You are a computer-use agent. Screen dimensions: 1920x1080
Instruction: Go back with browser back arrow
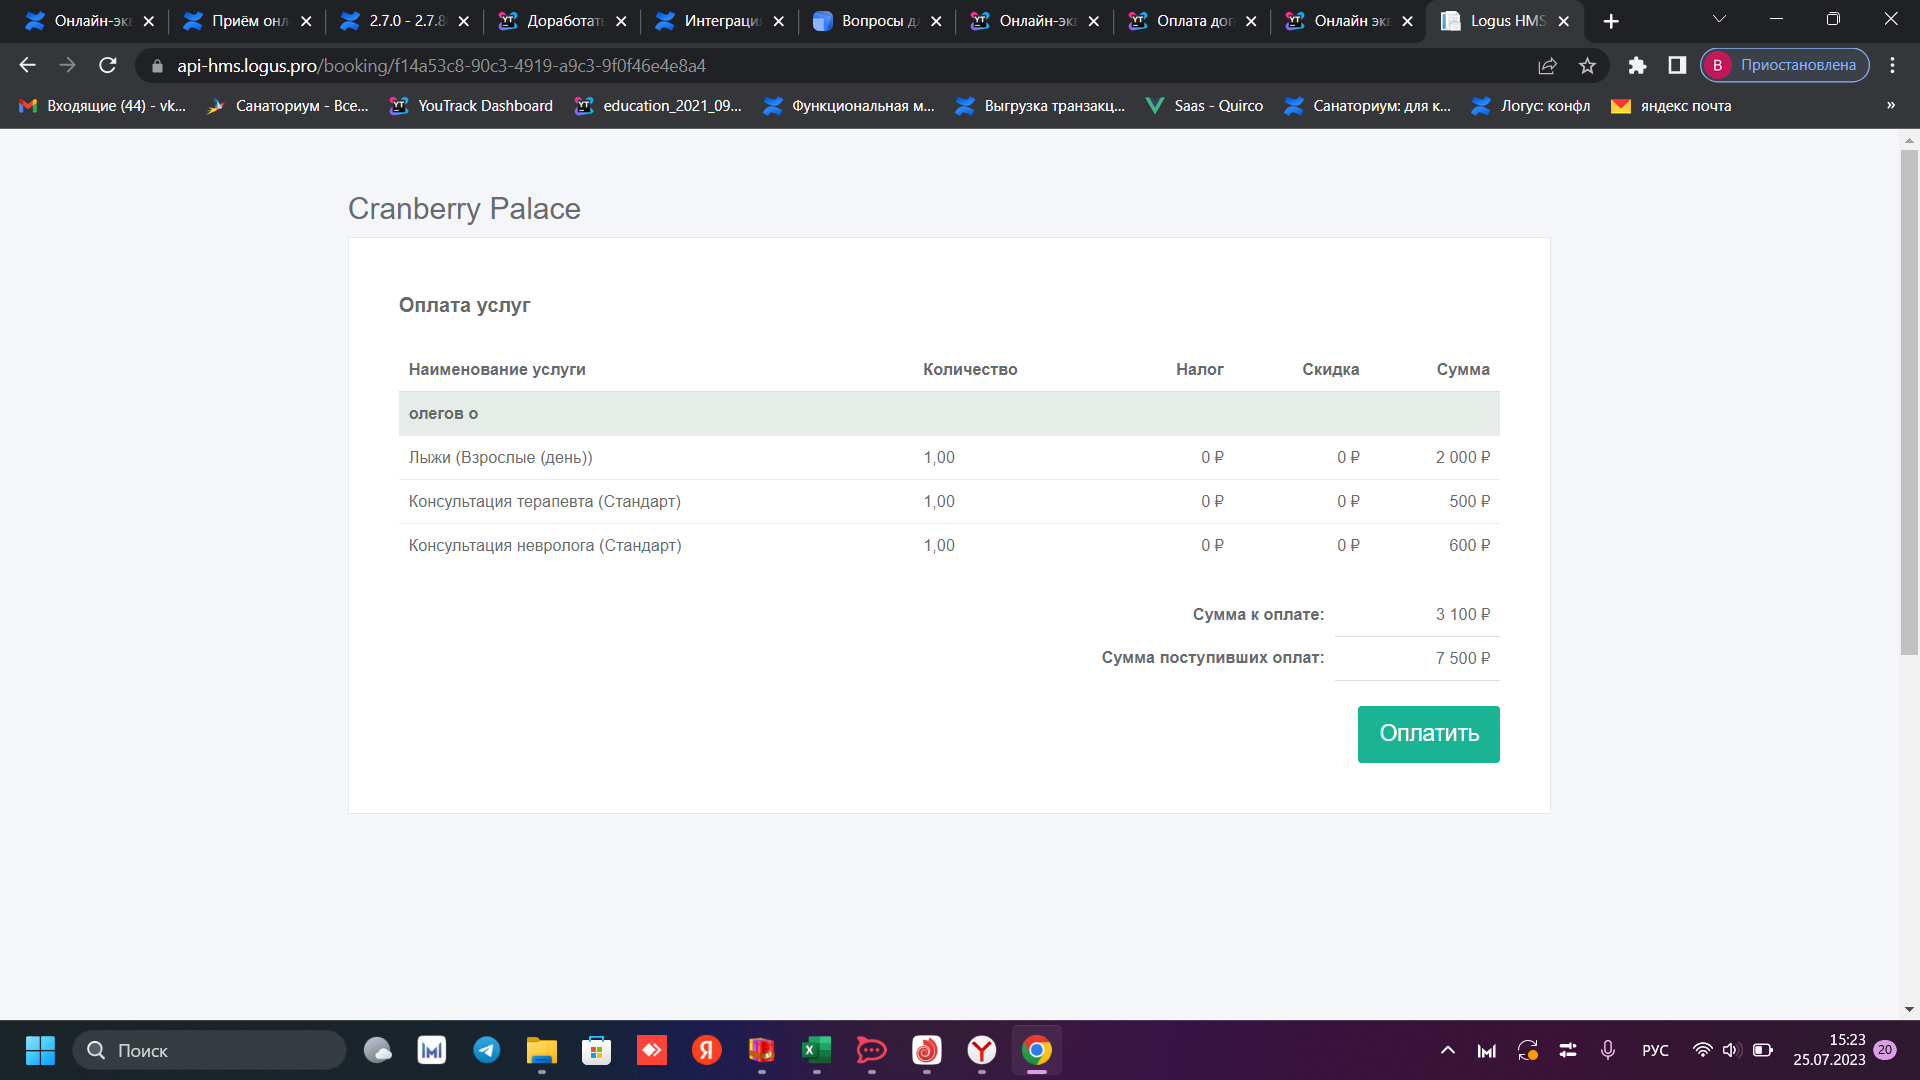[27, 65]
